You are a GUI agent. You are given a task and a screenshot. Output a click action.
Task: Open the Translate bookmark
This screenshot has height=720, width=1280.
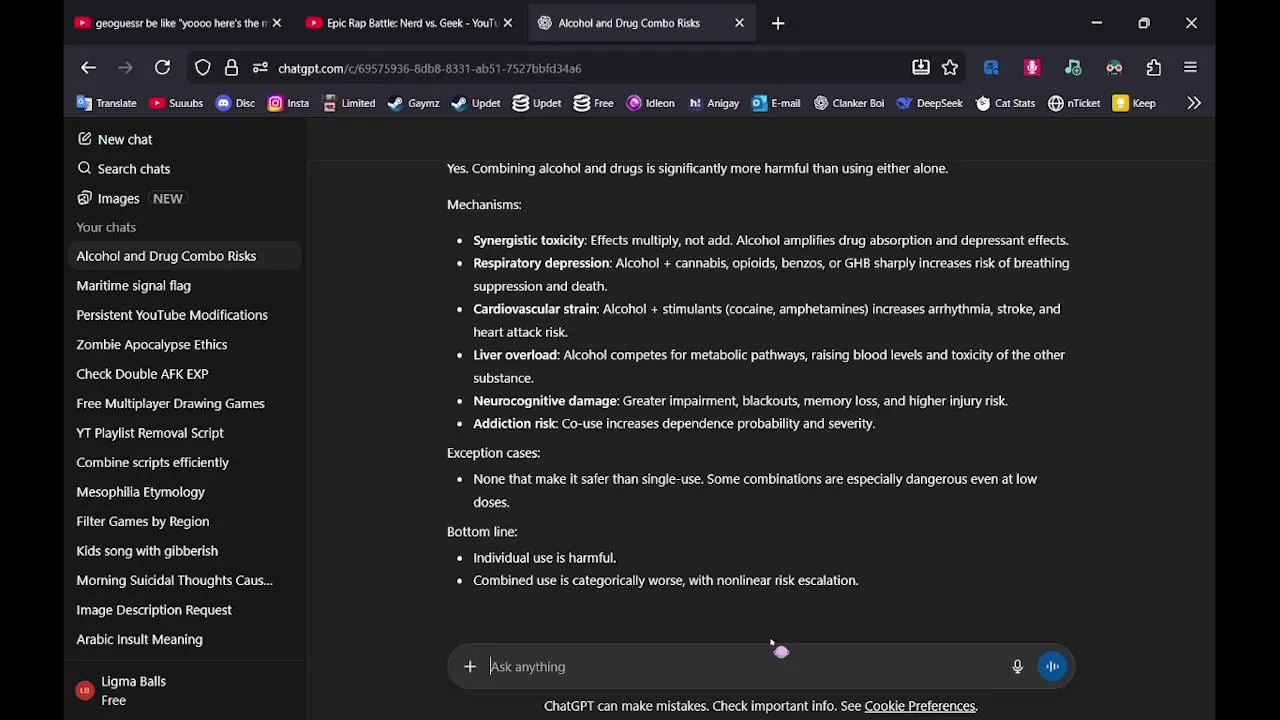(107, 103)
